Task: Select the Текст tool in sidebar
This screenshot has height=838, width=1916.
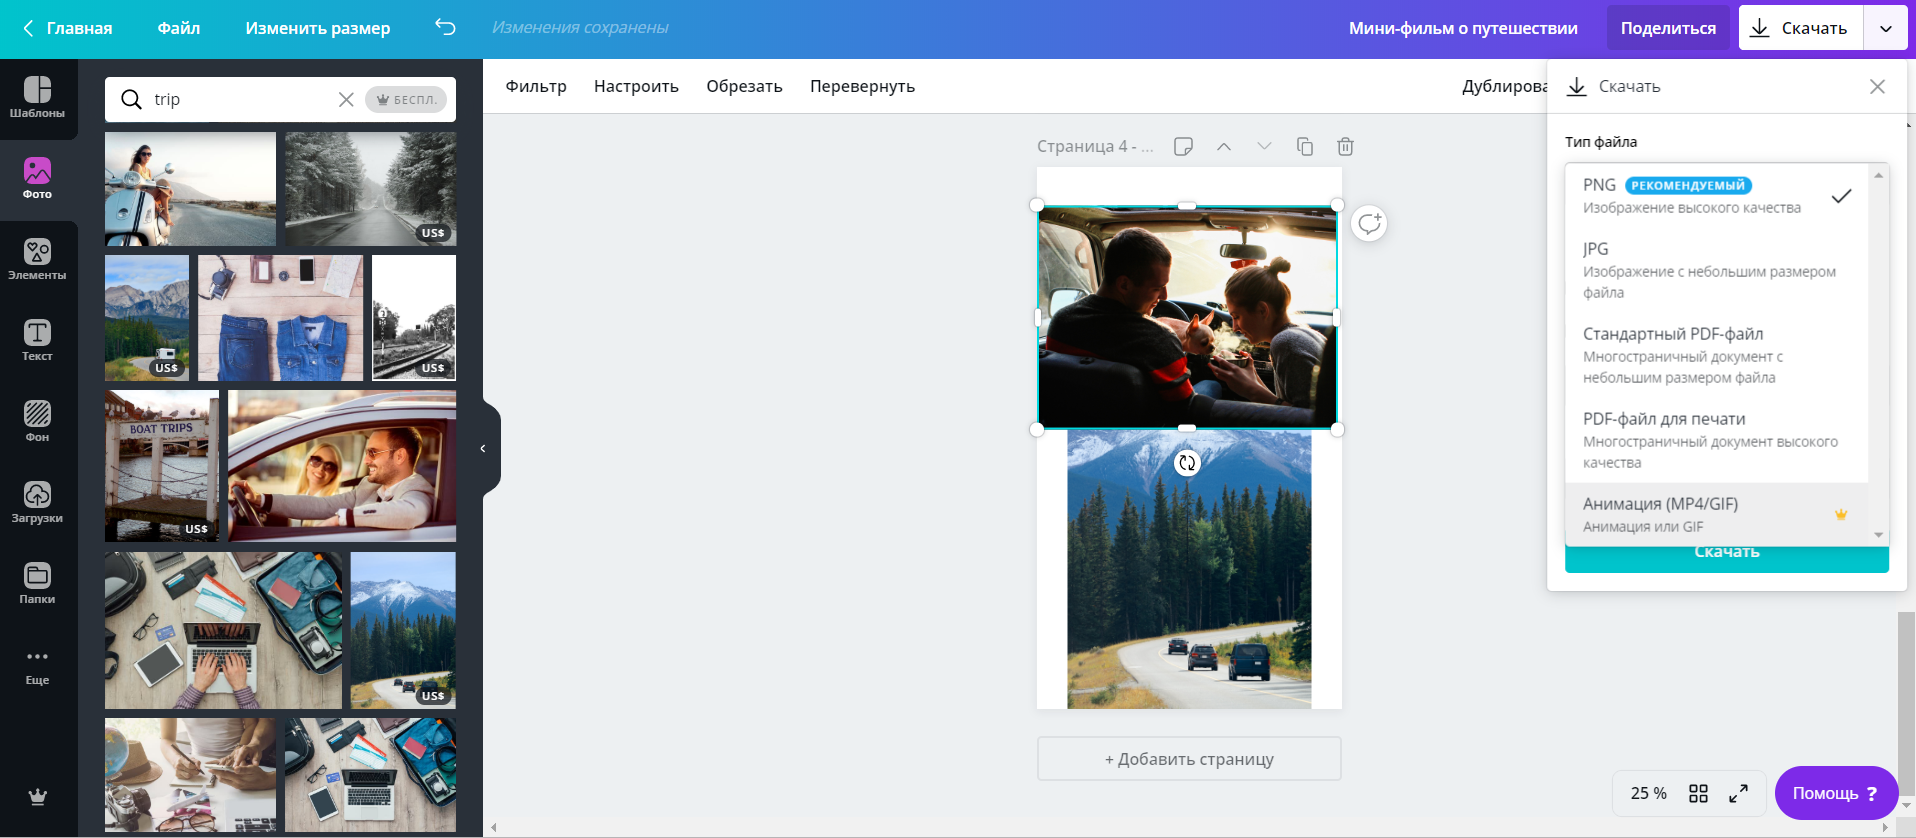Action: click(x=37, y=341)
